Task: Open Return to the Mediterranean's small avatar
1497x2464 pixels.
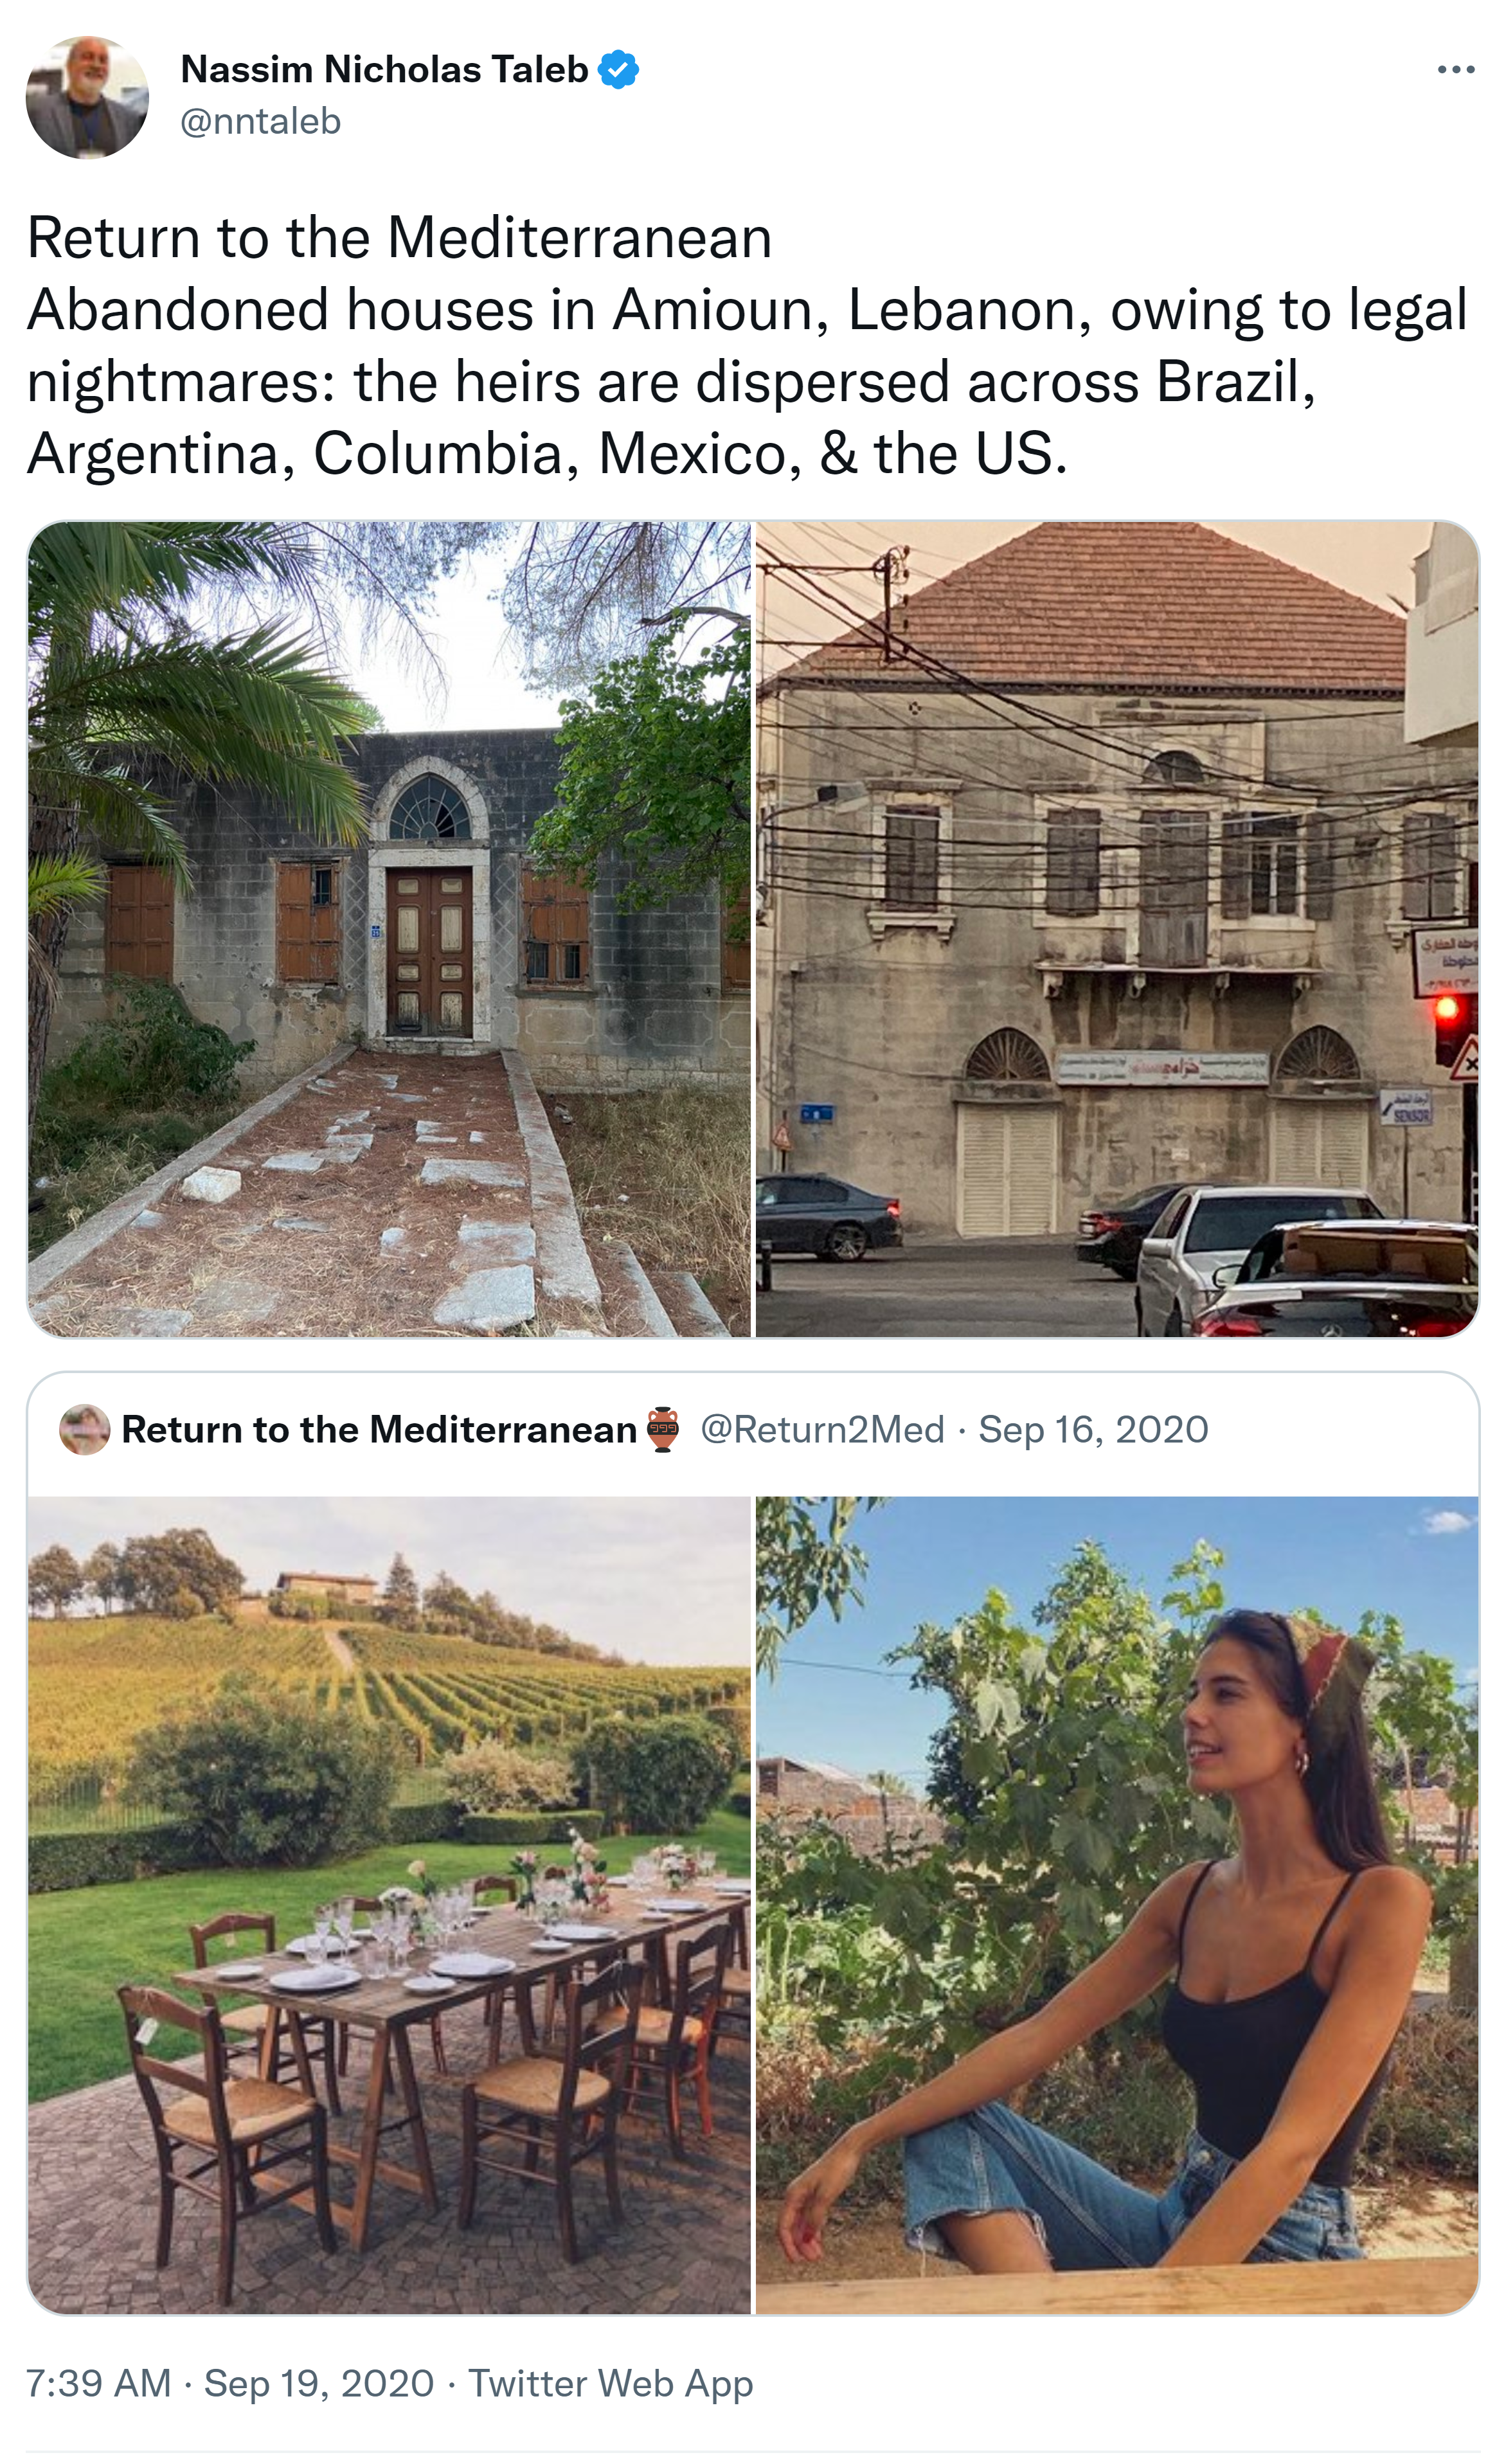Action: (84, 1429)
